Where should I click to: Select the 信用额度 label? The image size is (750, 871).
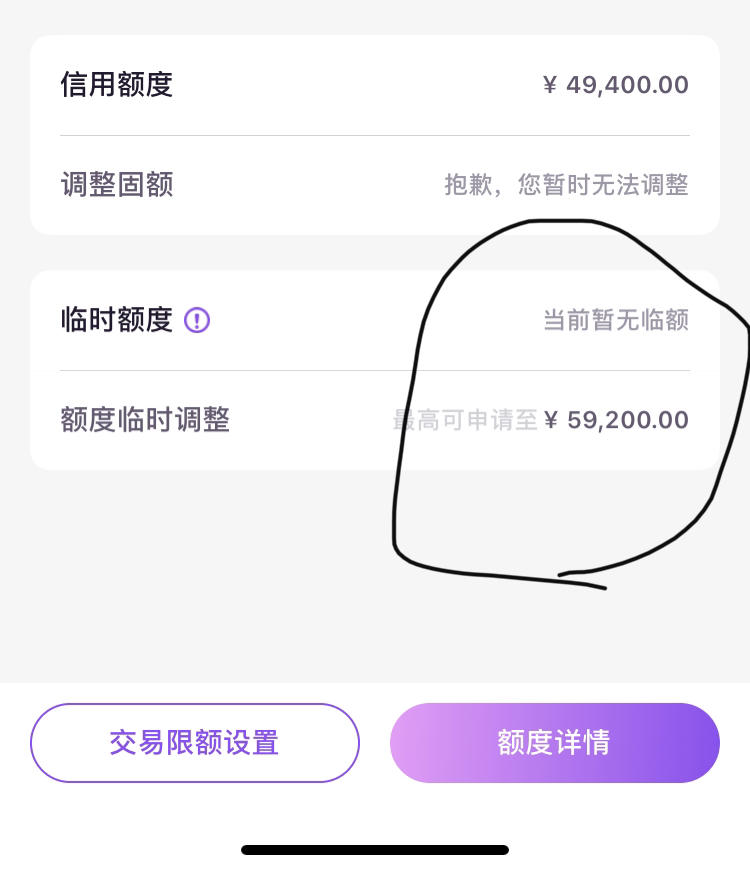click(x=117, y=84)
